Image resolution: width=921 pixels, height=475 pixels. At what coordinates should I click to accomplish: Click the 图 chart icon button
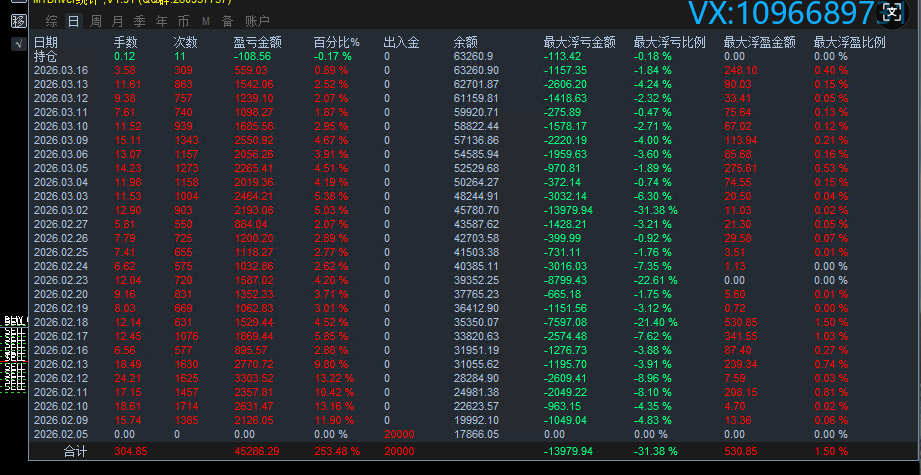click(18, 20)
